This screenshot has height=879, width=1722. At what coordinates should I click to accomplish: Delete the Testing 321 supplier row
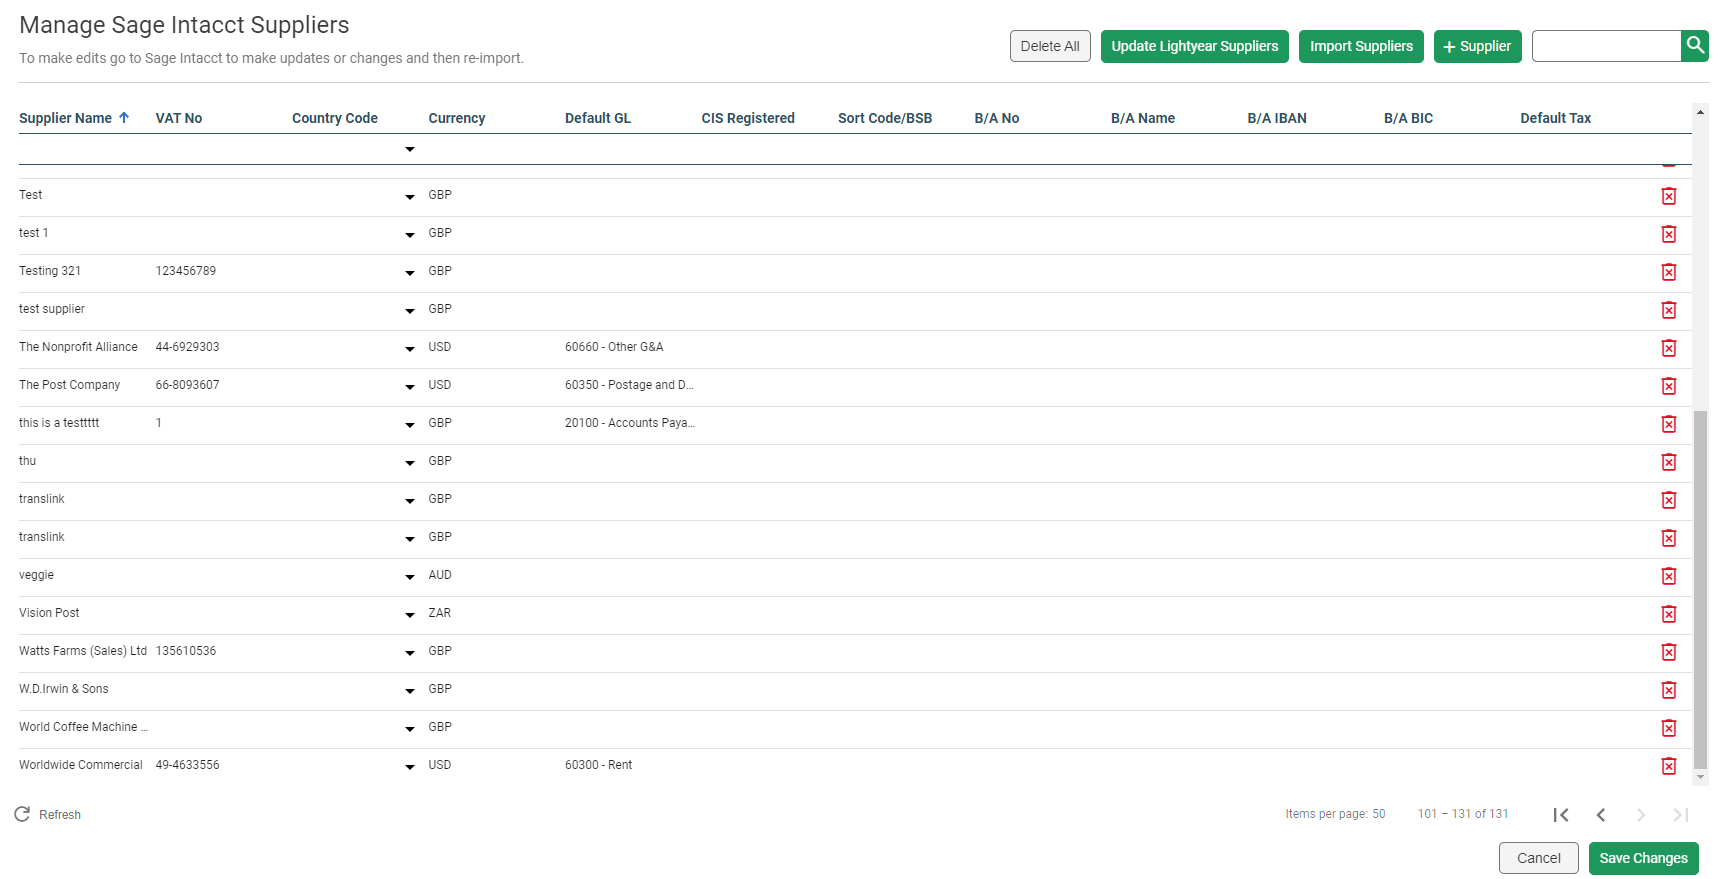click(1668, 272)
